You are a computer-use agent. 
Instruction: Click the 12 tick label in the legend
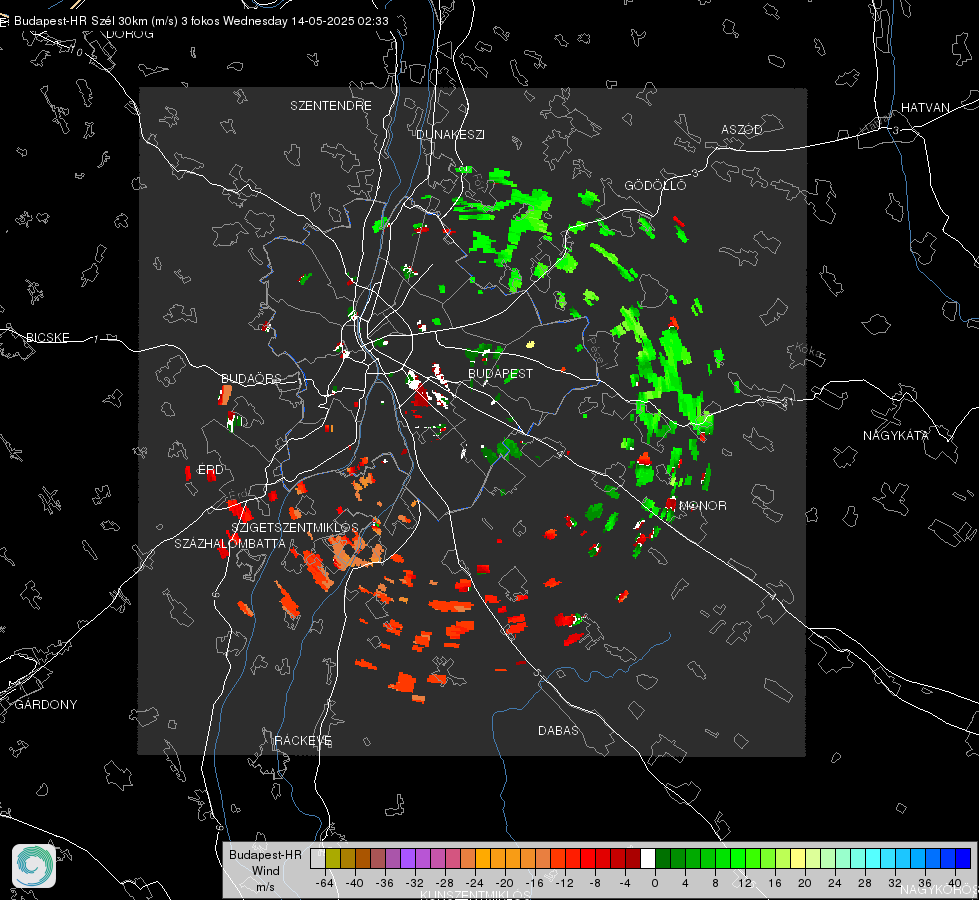click(x=744, y=883)
